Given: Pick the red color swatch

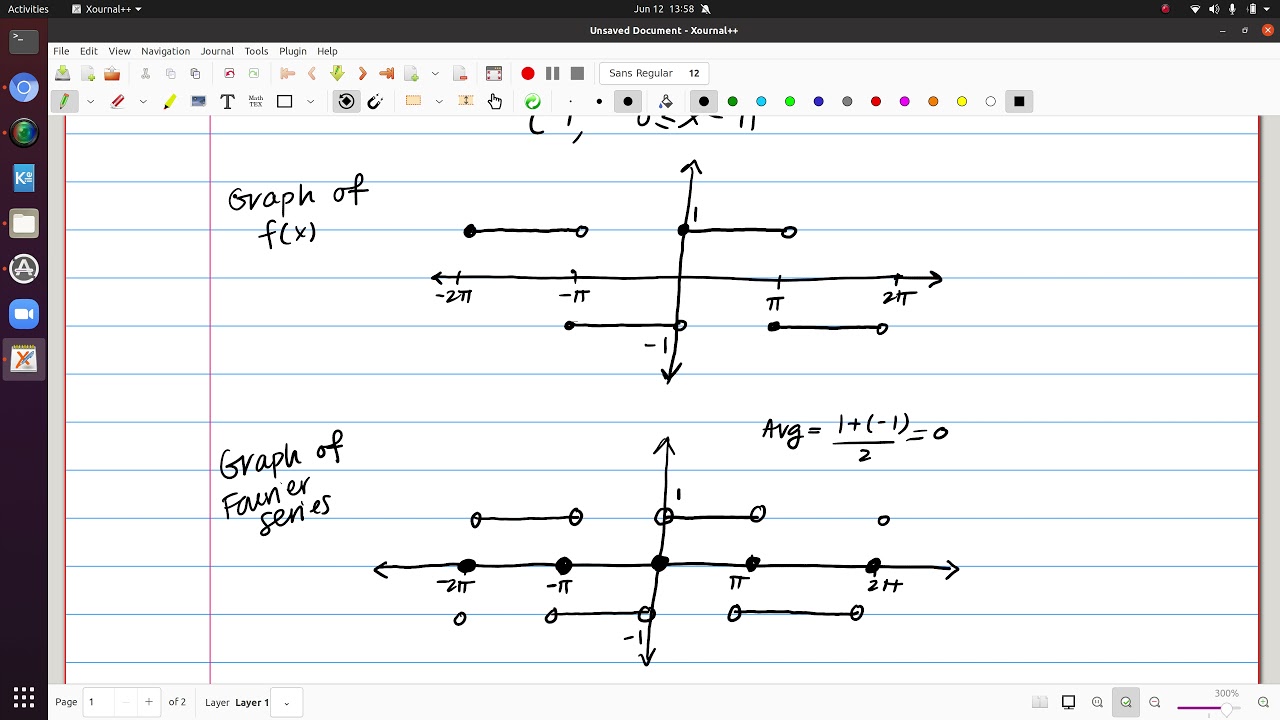Looking at the screenshot, I should (x=876, y=101).
